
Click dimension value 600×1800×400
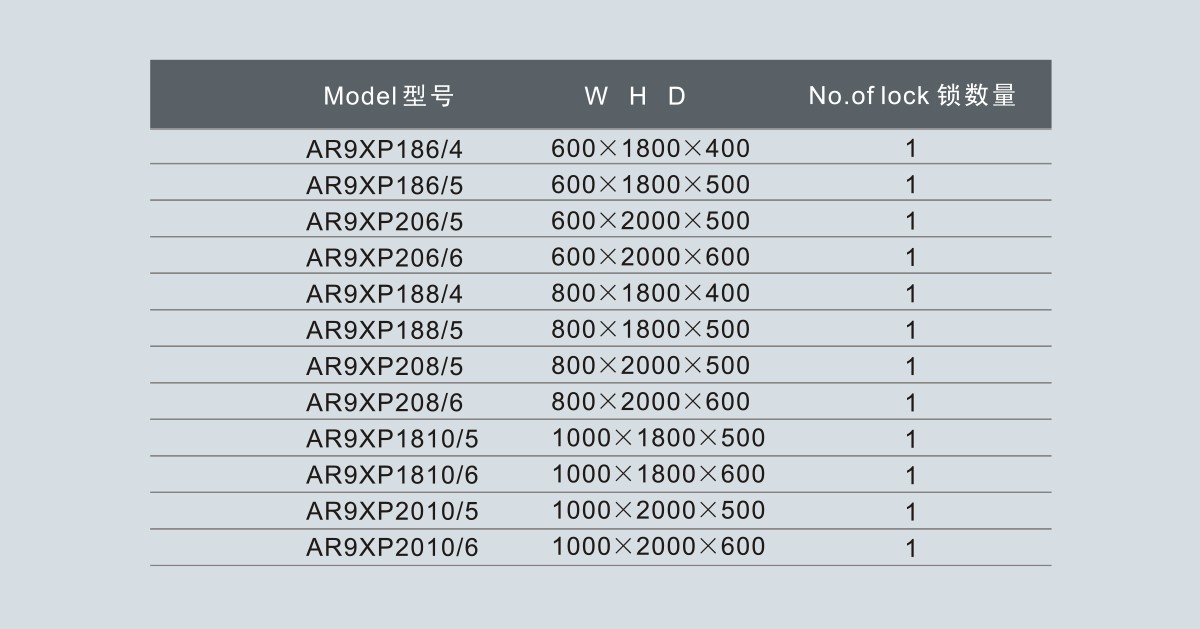650,149
